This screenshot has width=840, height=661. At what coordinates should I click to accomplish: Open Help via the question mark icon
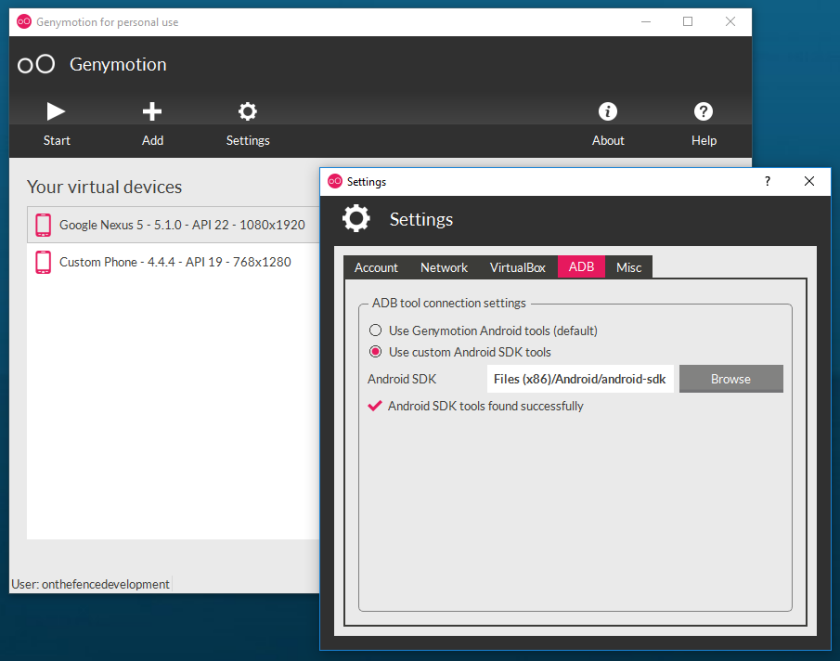[x=703, y=111]
